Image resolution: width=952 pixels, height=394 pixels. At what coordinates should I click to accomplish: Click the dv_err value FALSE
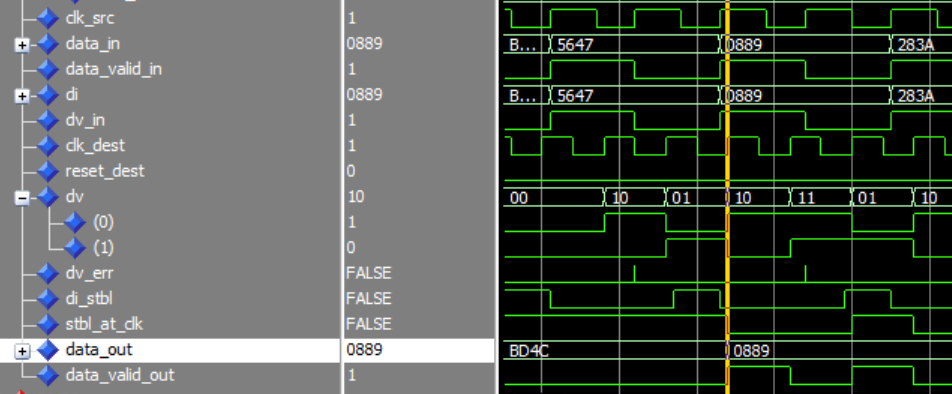[x=369, y=274]
